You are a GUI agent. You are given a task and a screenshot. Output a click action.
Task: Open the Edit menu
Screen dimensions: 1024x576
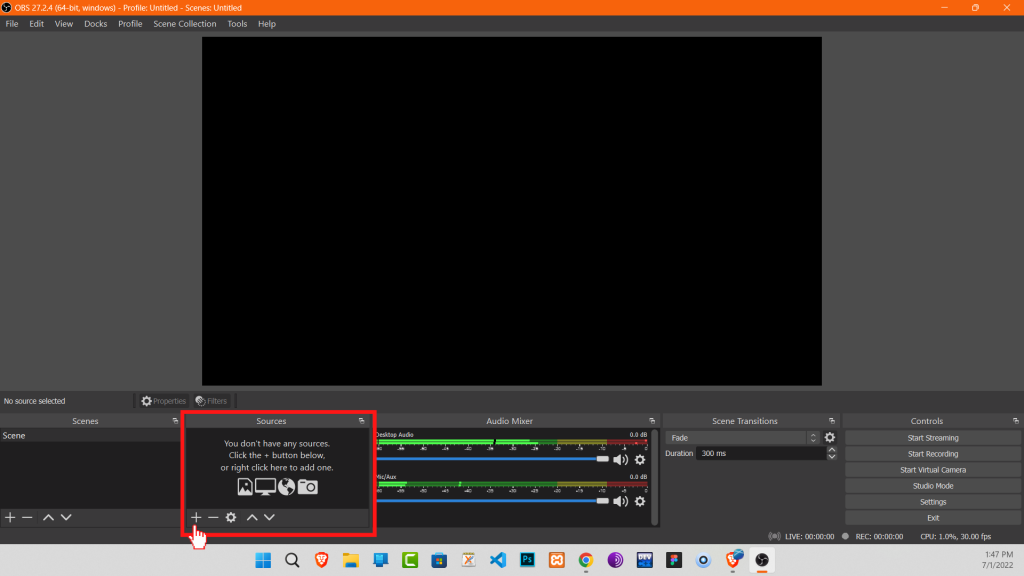coord(37,24)
